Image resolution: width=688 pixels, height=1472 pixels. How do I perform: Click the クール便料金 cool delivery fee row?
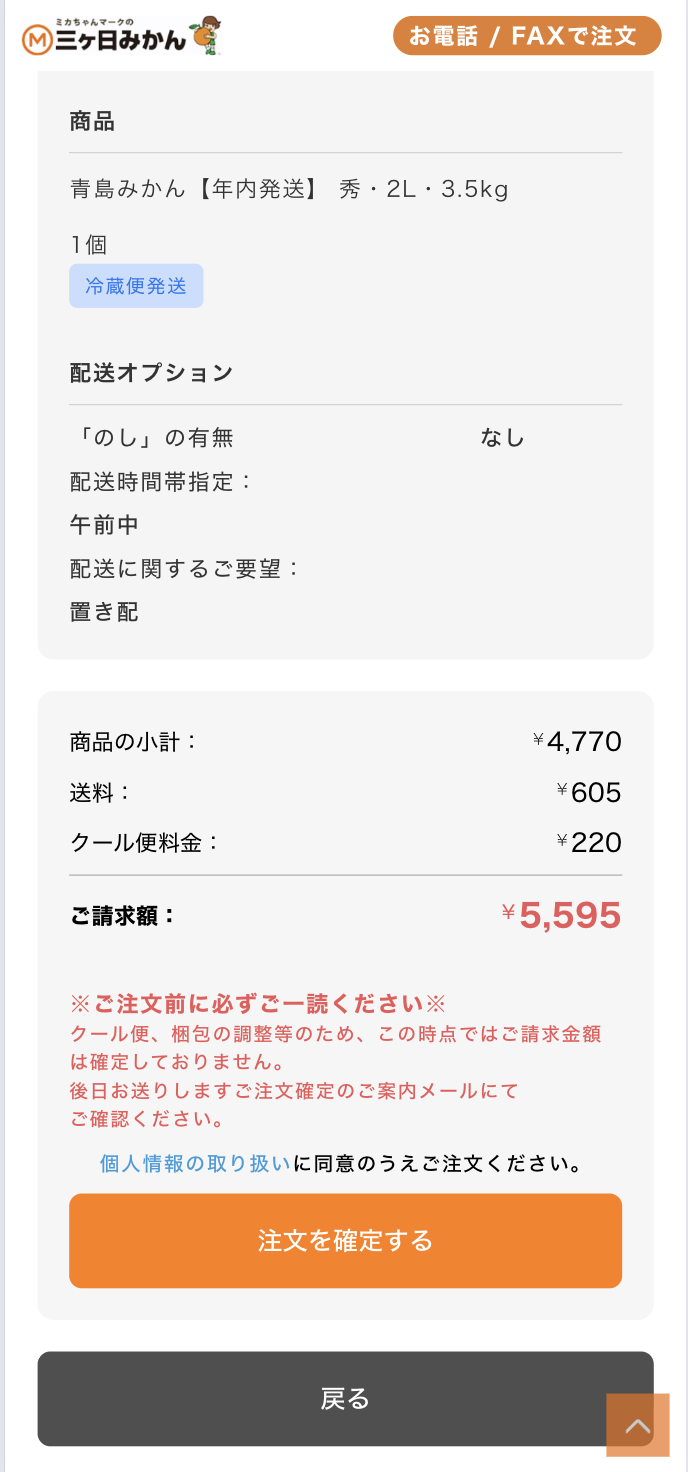pyautogui.click(x=139, y=842)
